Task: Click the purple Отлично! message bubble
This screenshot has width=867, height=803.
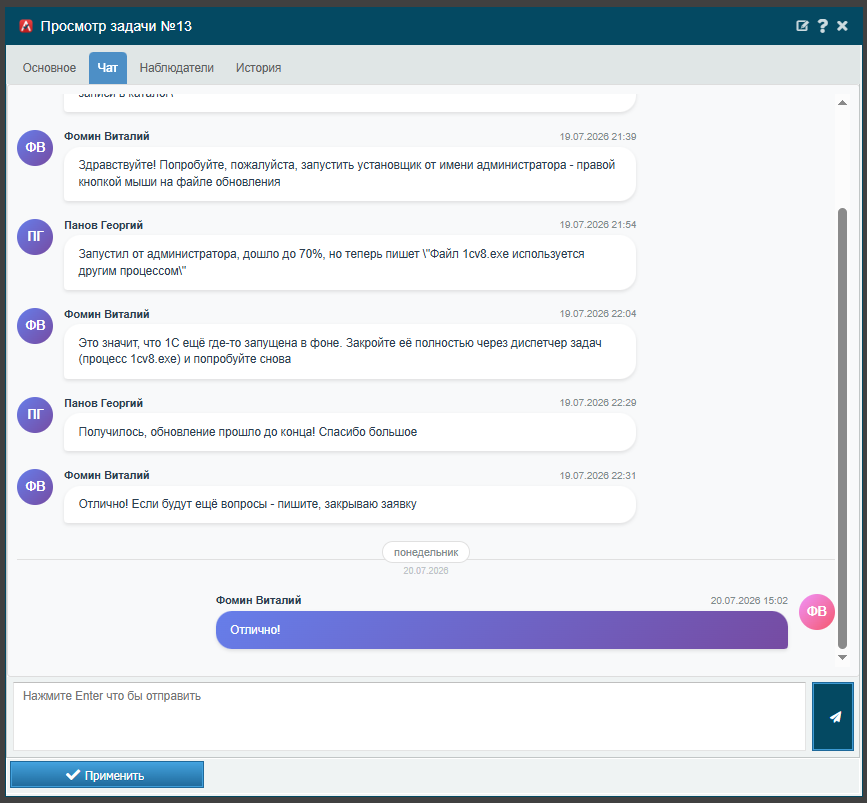Action: tap(502, 630)
